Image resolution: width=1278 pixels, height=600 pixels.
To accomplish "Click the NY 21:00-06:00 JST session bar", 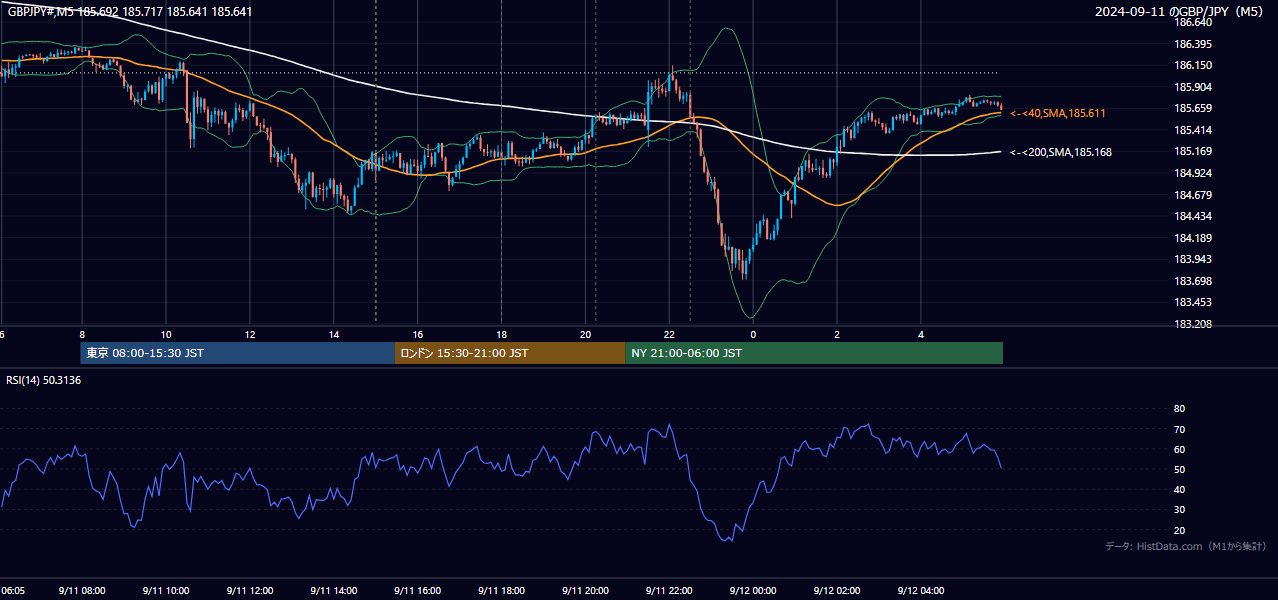I will pyautogui.click(x=814, y=353).
